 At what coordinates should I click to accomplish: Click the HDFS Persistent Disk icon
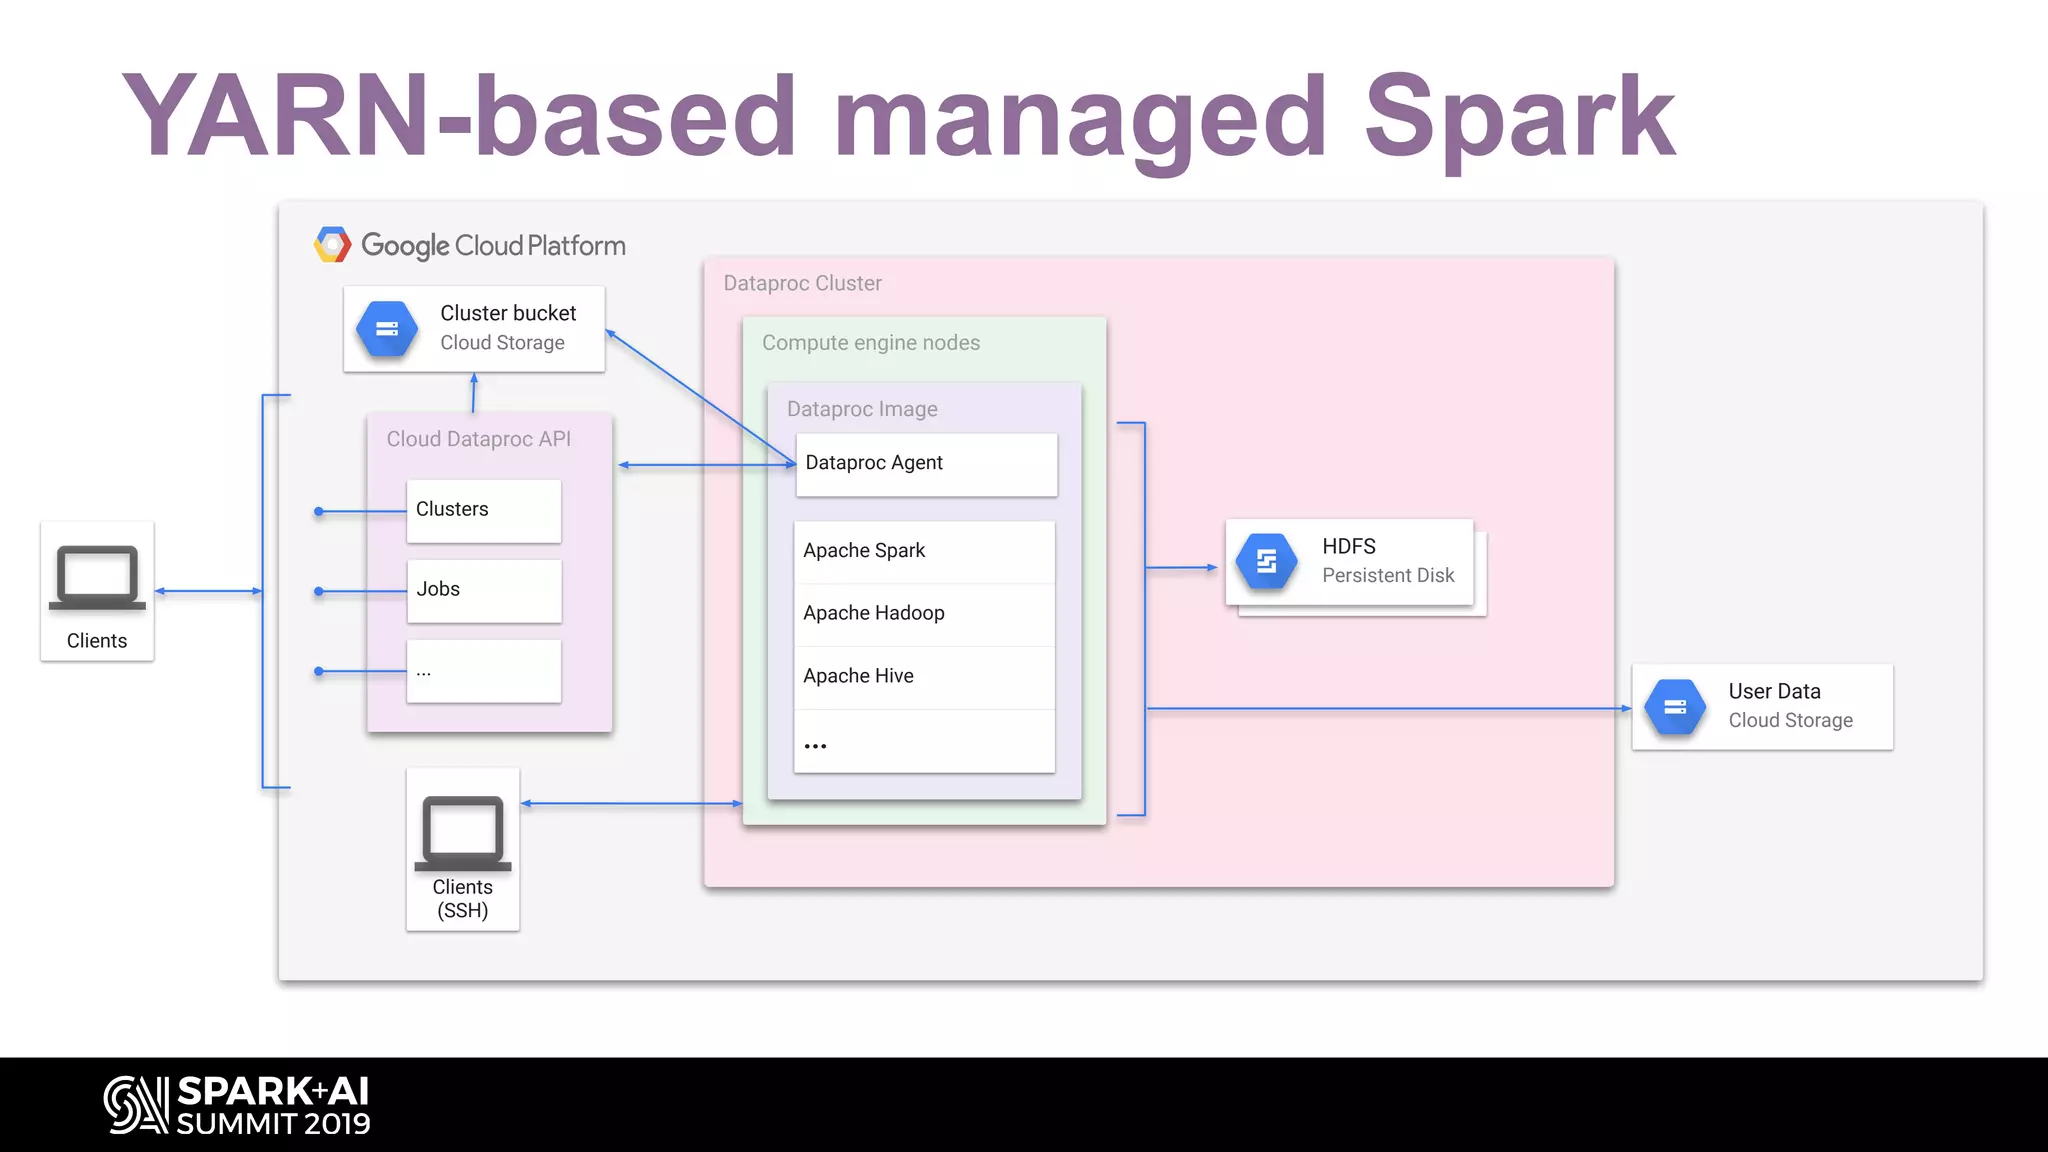coord(1266,561)
